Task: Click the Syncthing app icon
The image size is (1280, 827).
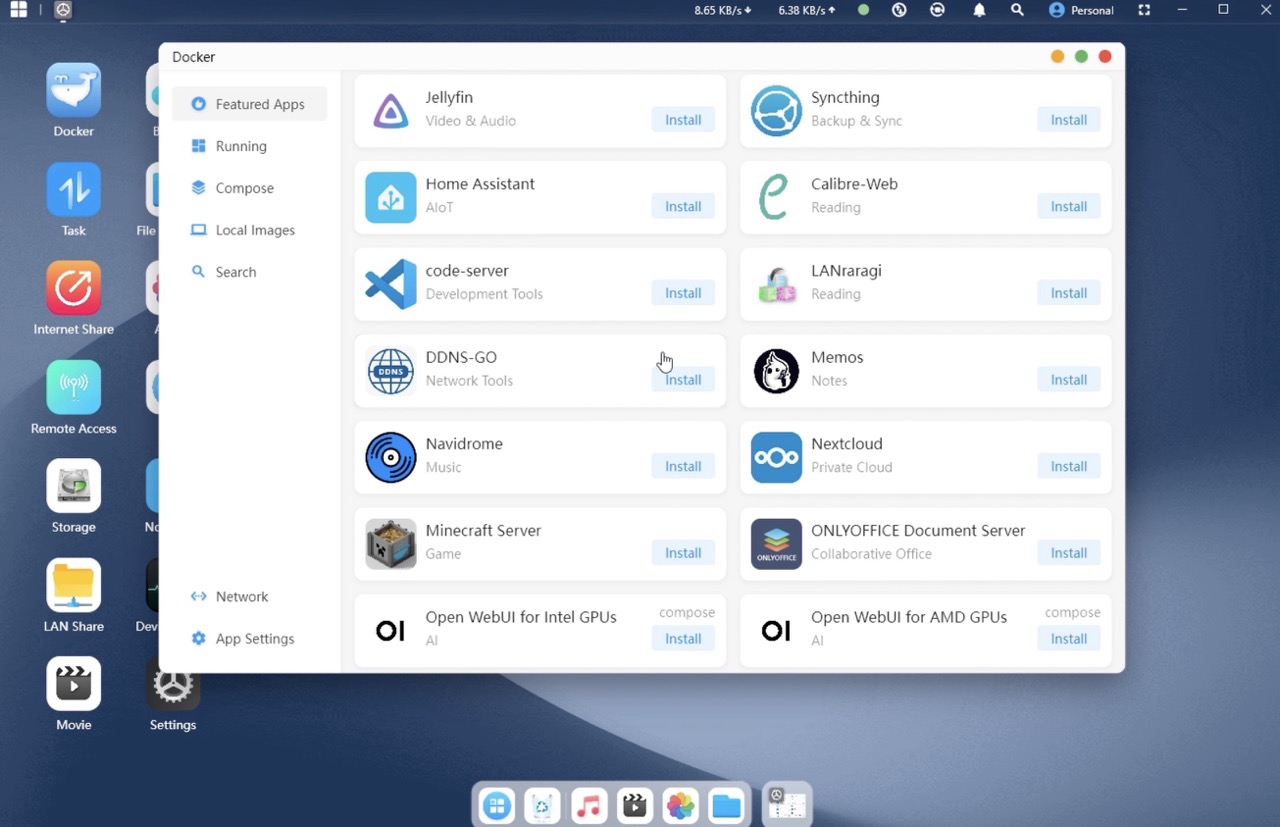Action: pos(776,110)
